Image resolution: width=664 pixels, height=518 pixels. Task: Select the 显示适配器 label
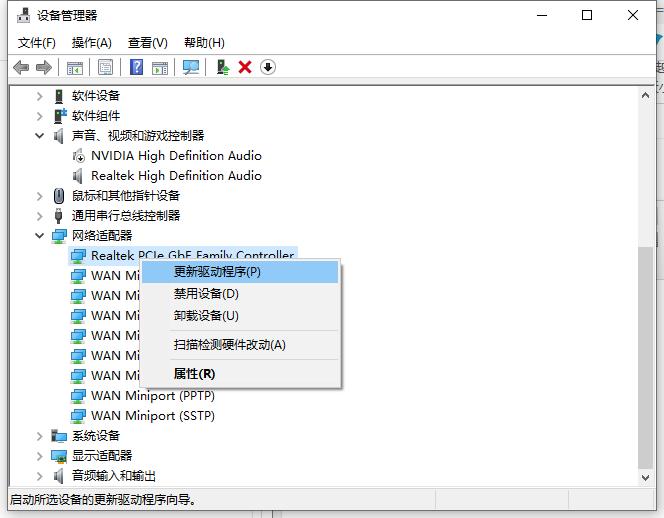pos(102,456)
